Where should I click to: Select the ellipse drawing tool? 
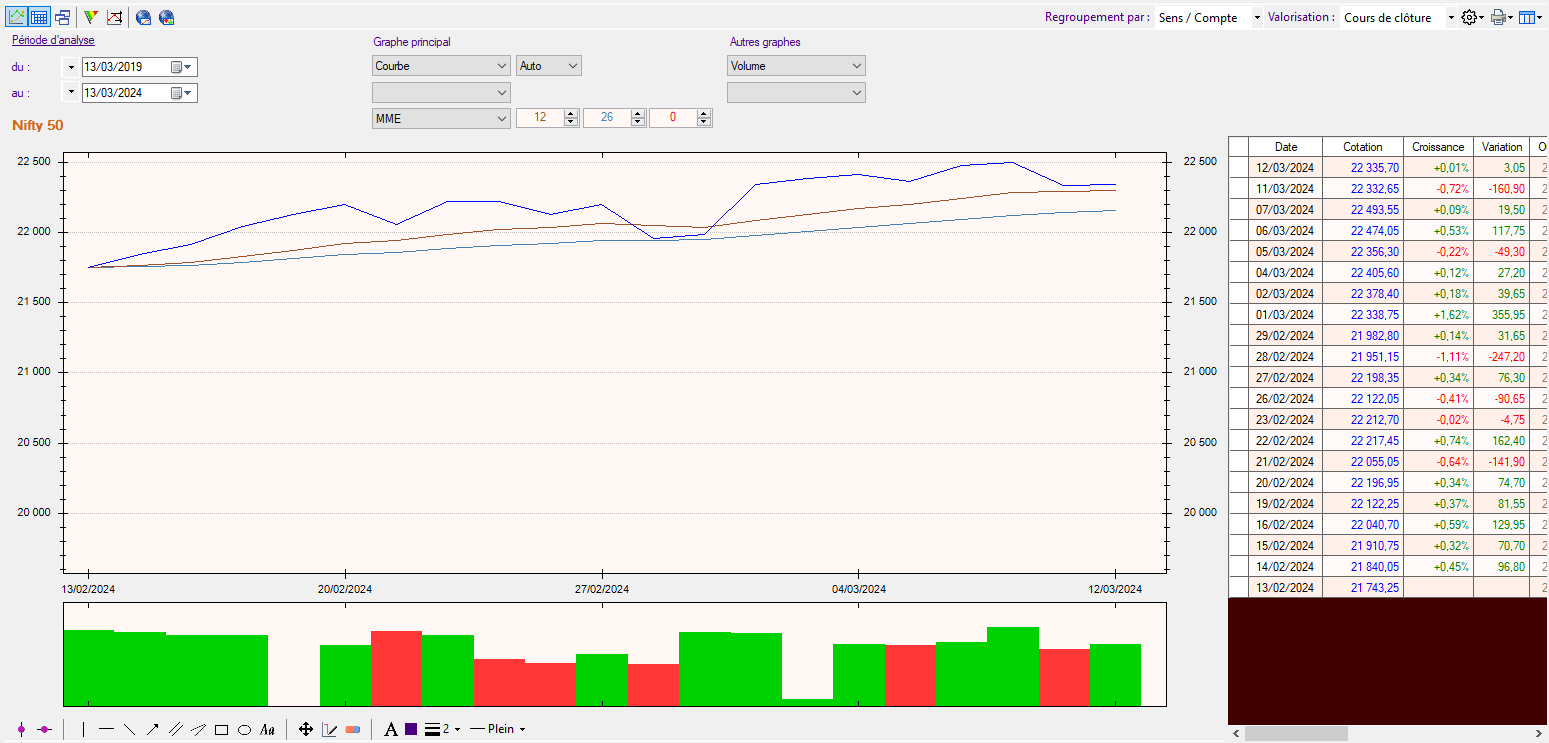[x=244, y=730]
